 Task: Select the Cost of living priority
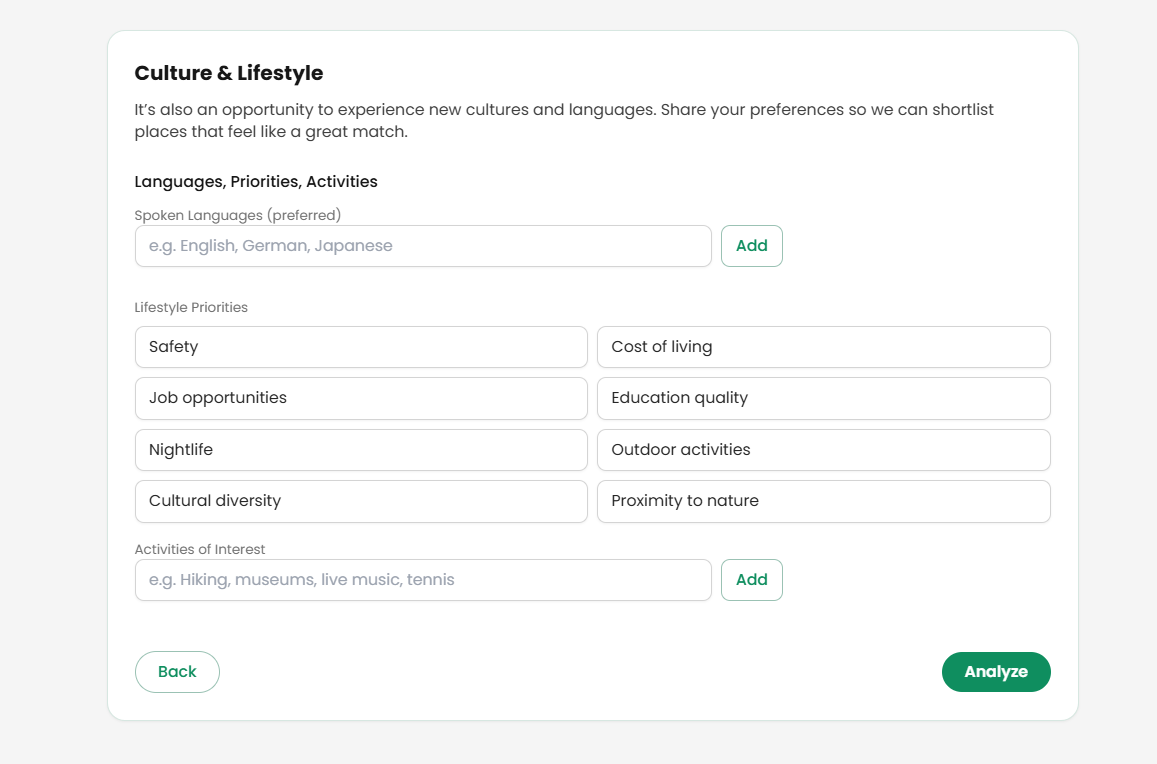coord(823,347)
